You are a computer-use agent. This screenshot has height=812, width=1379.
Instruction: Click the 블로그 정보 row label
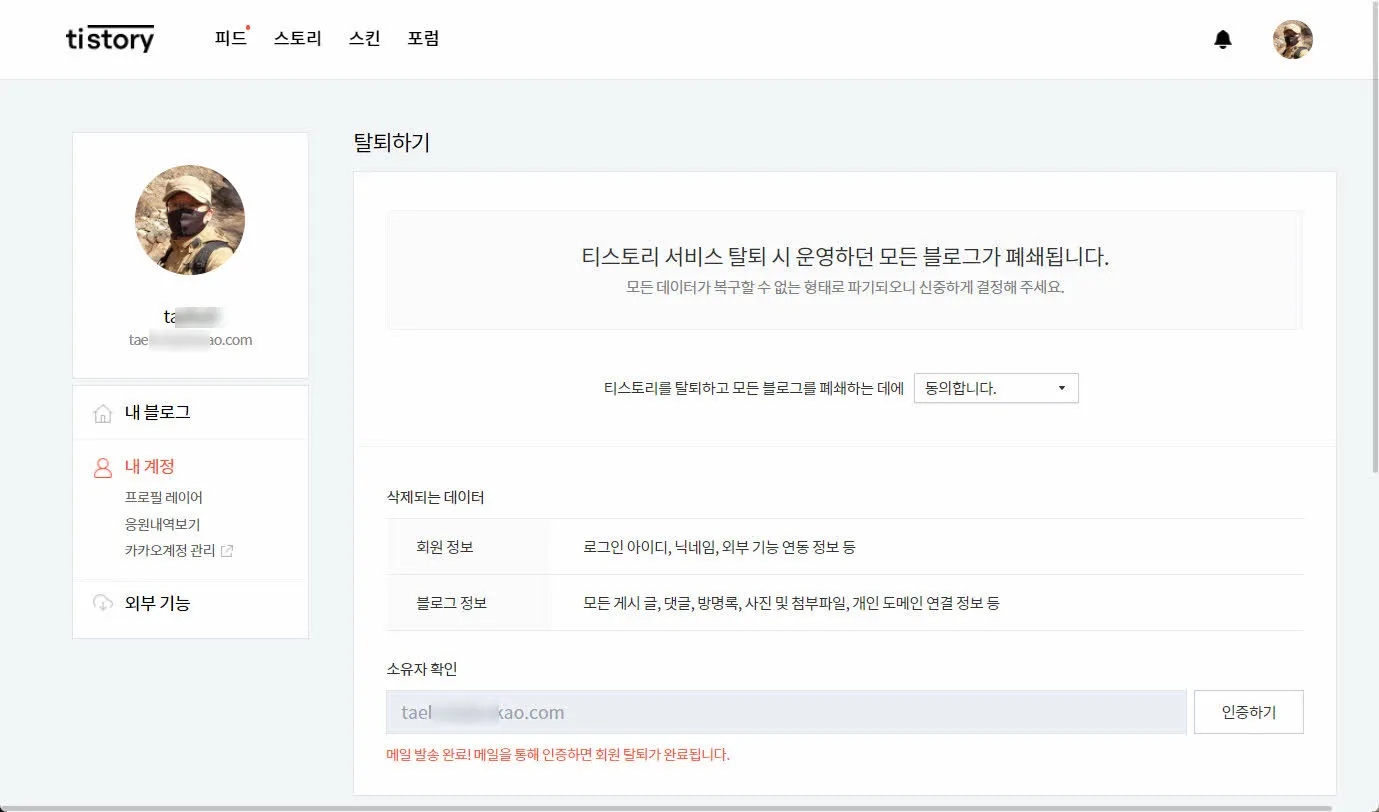tap(451, 603)
